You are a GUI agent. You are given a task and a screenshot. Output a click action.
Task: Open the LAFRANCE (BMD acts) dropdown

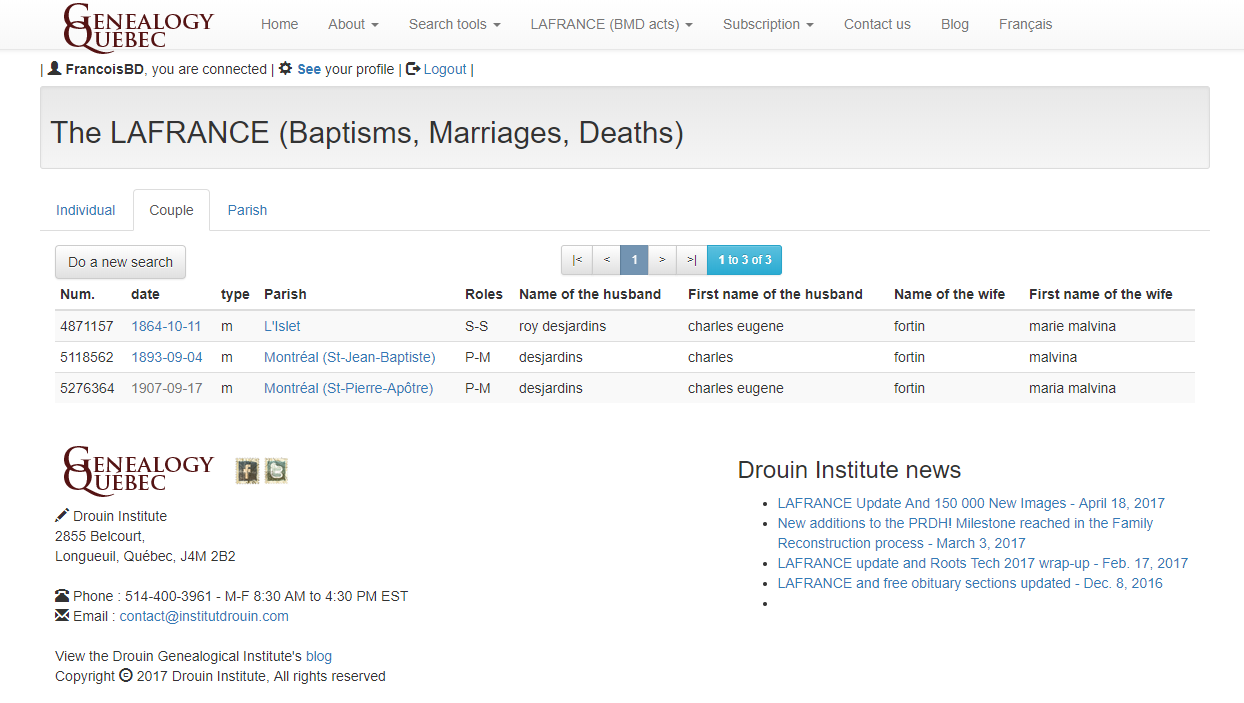611,24
